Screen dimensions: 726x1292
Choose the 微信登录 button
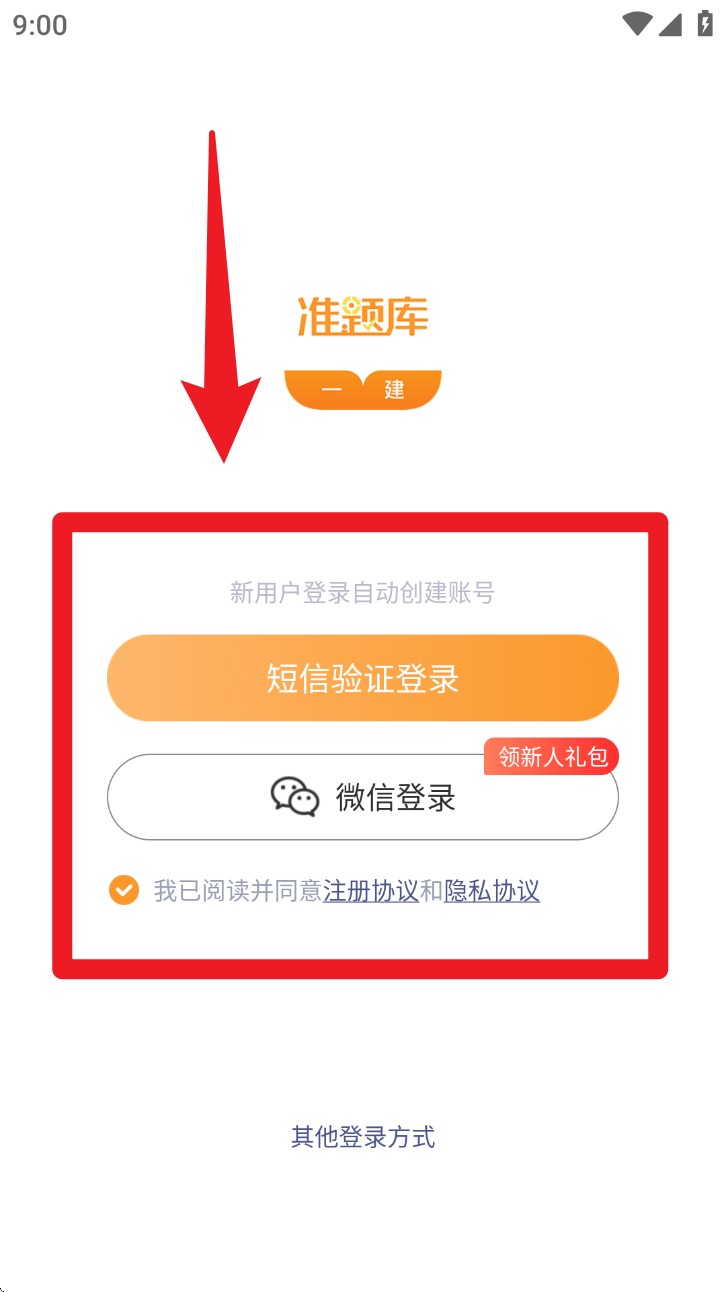[x=363, y=797]
